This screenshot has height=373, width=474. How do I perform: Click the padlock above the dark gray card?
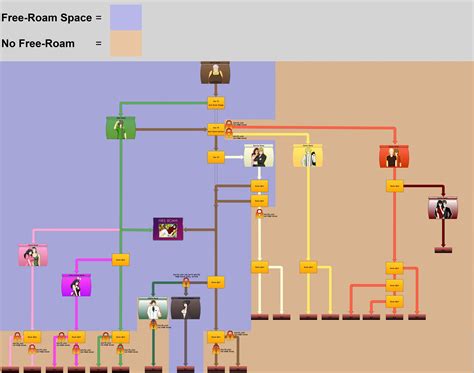tap(186, 283)
